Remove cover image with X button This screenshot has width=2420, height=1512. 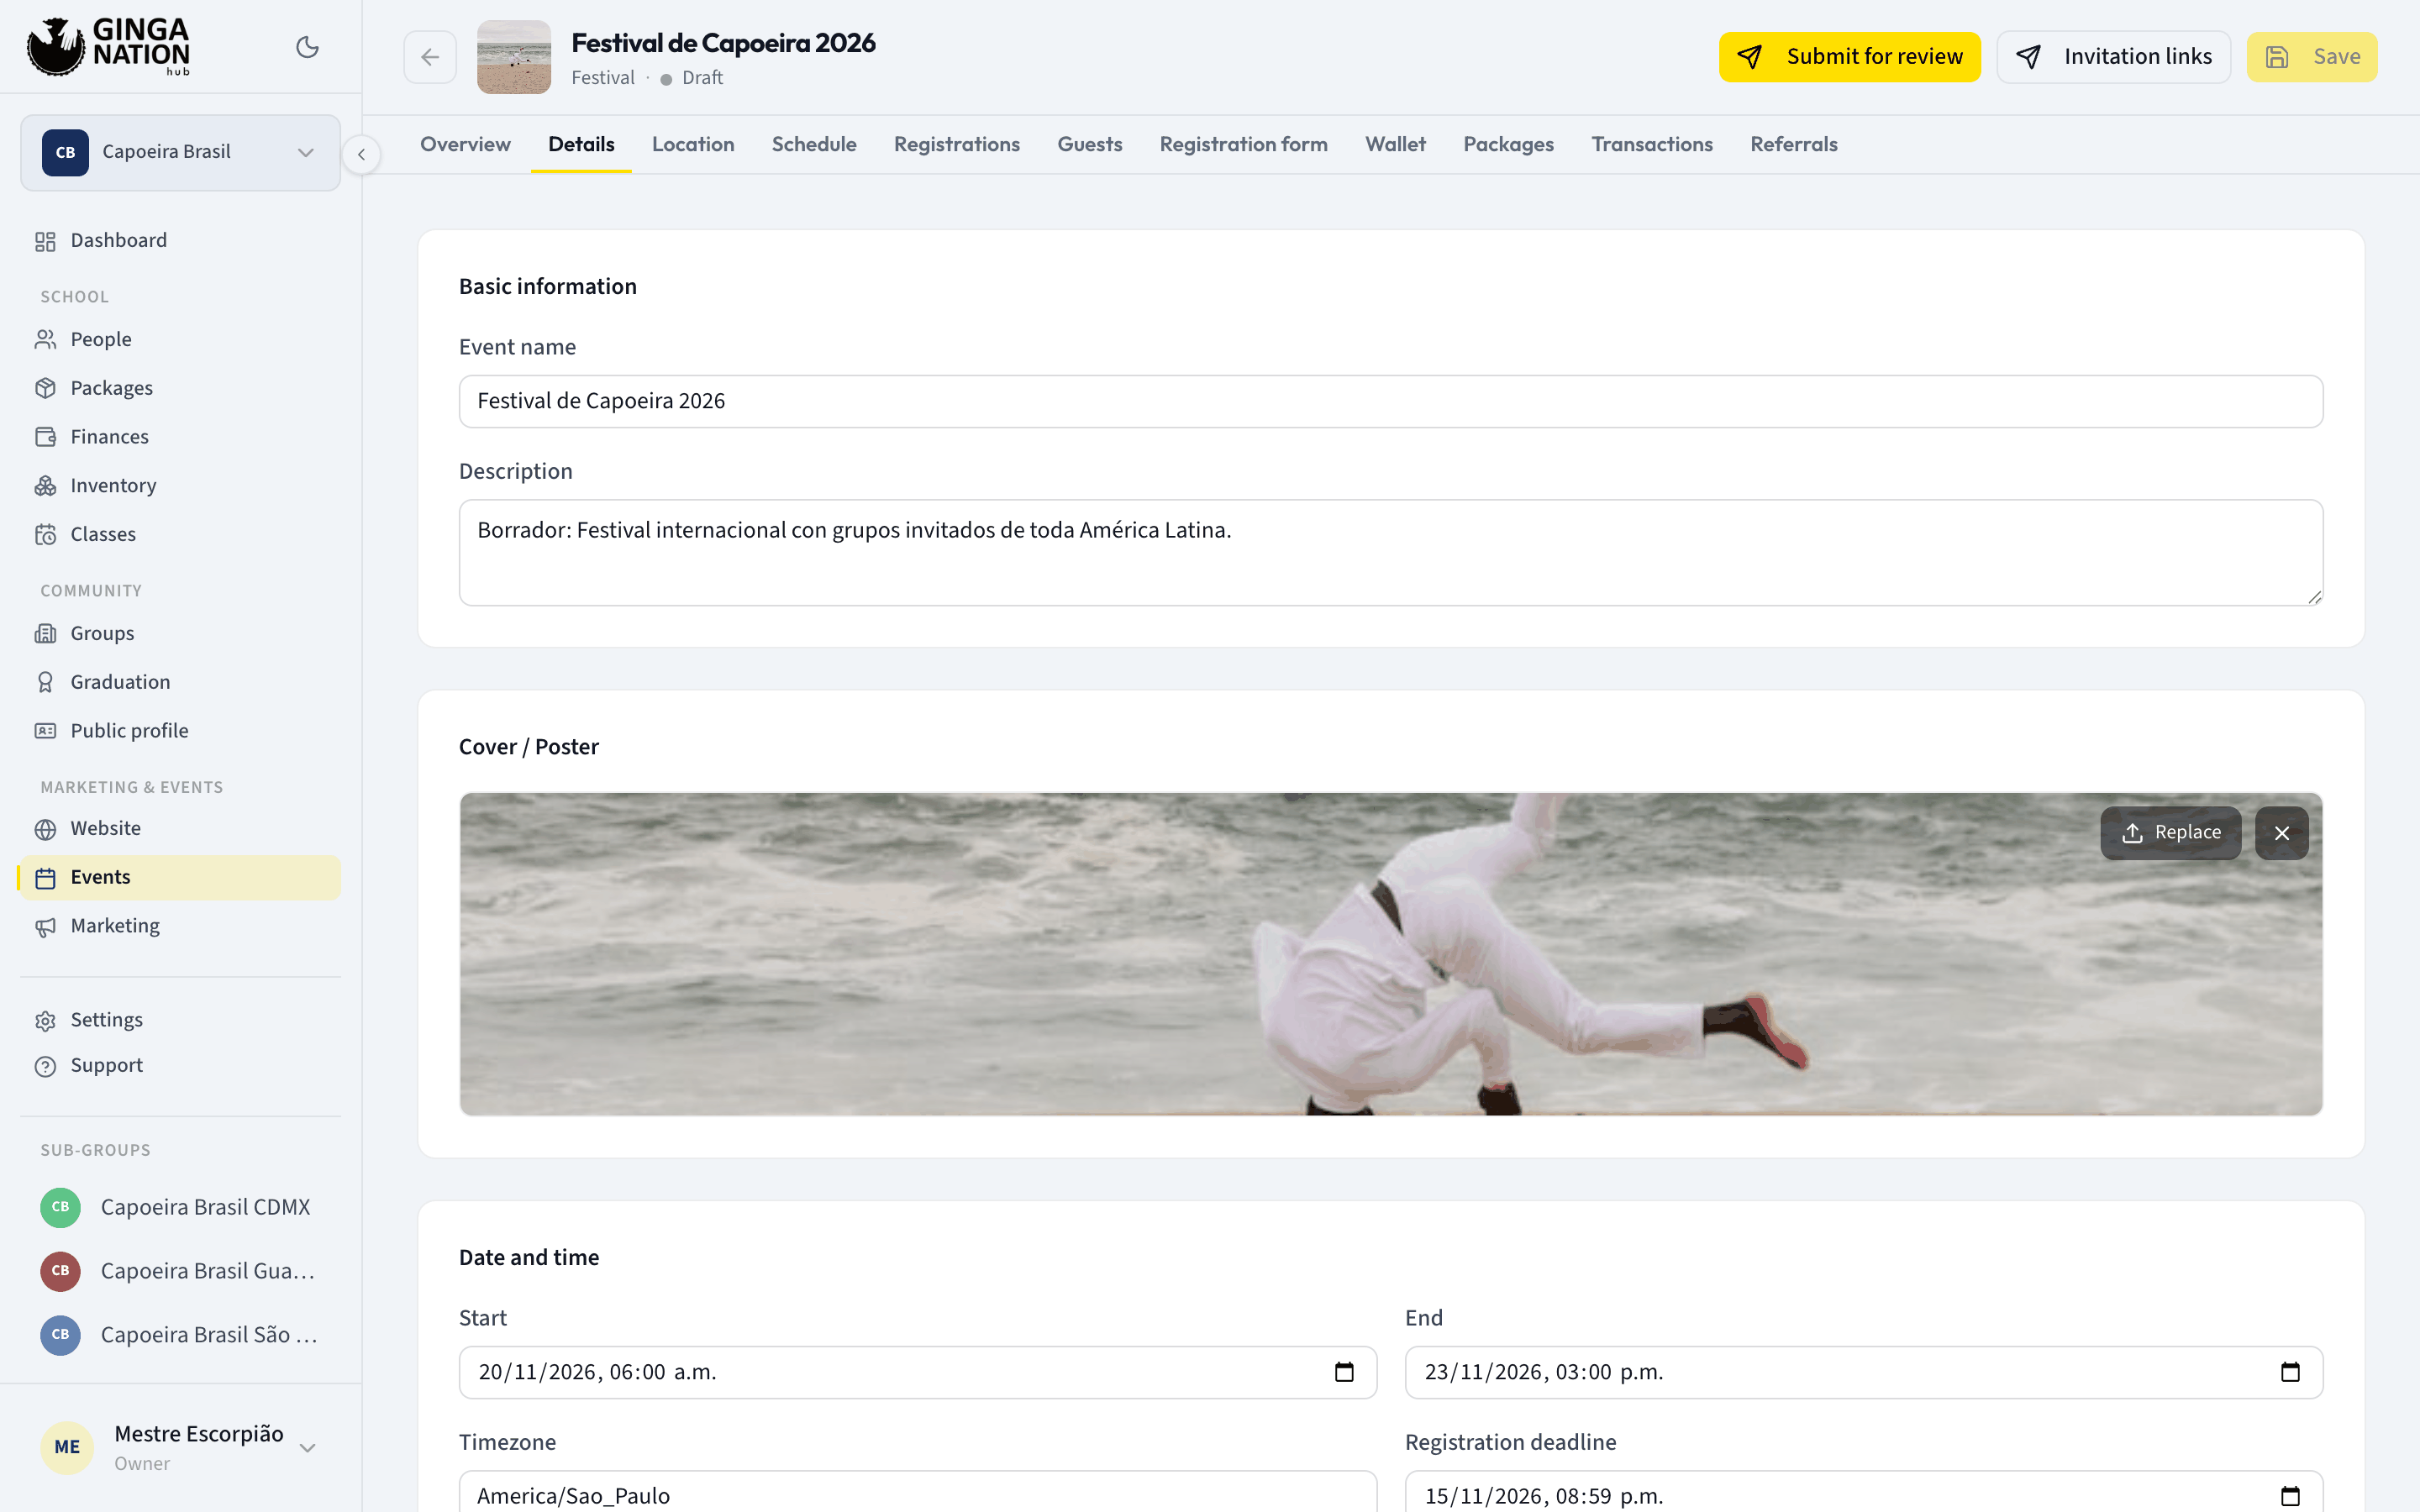2281,833
